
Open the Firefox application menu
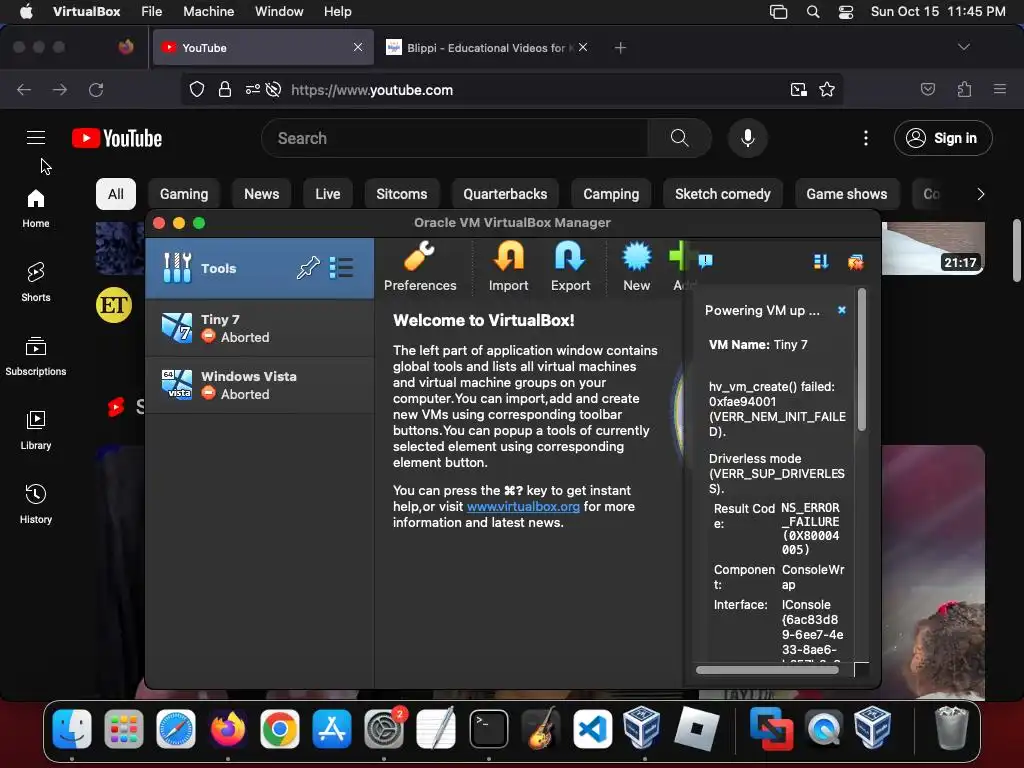click(1000, 89)
